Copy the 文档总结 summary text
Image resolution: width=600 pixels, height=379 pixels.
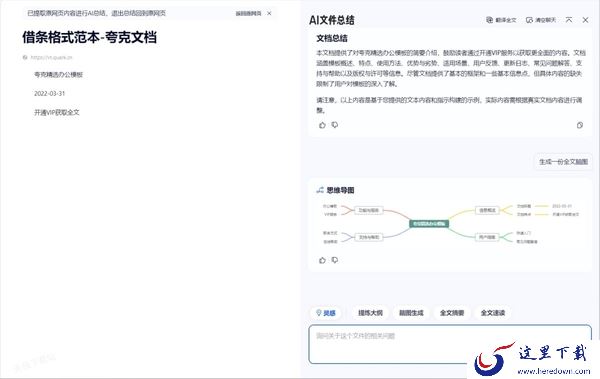580,125
